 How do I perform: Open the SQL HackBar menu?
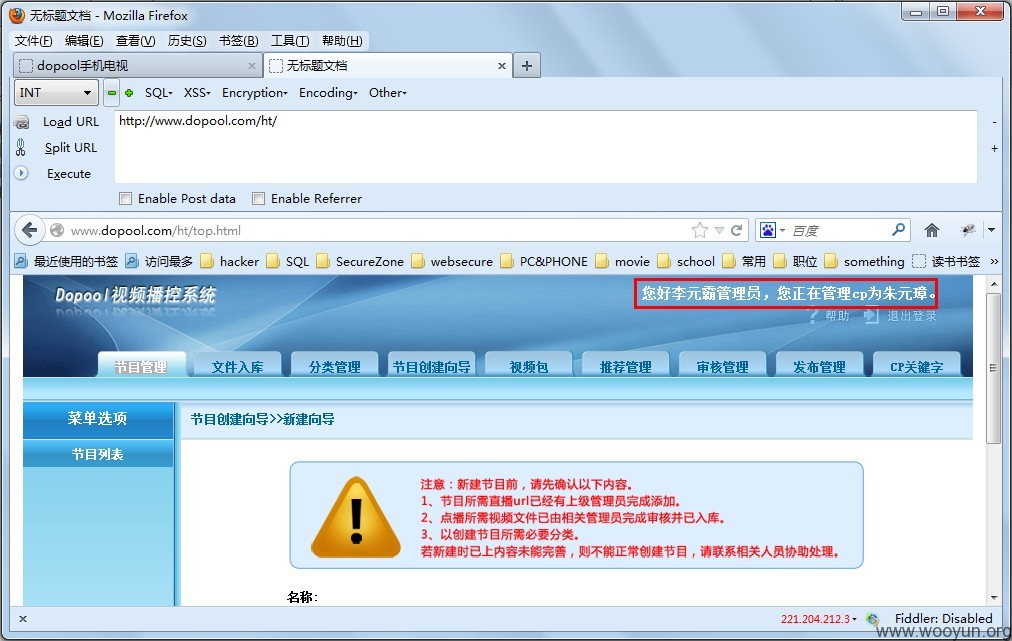point(159,93)
